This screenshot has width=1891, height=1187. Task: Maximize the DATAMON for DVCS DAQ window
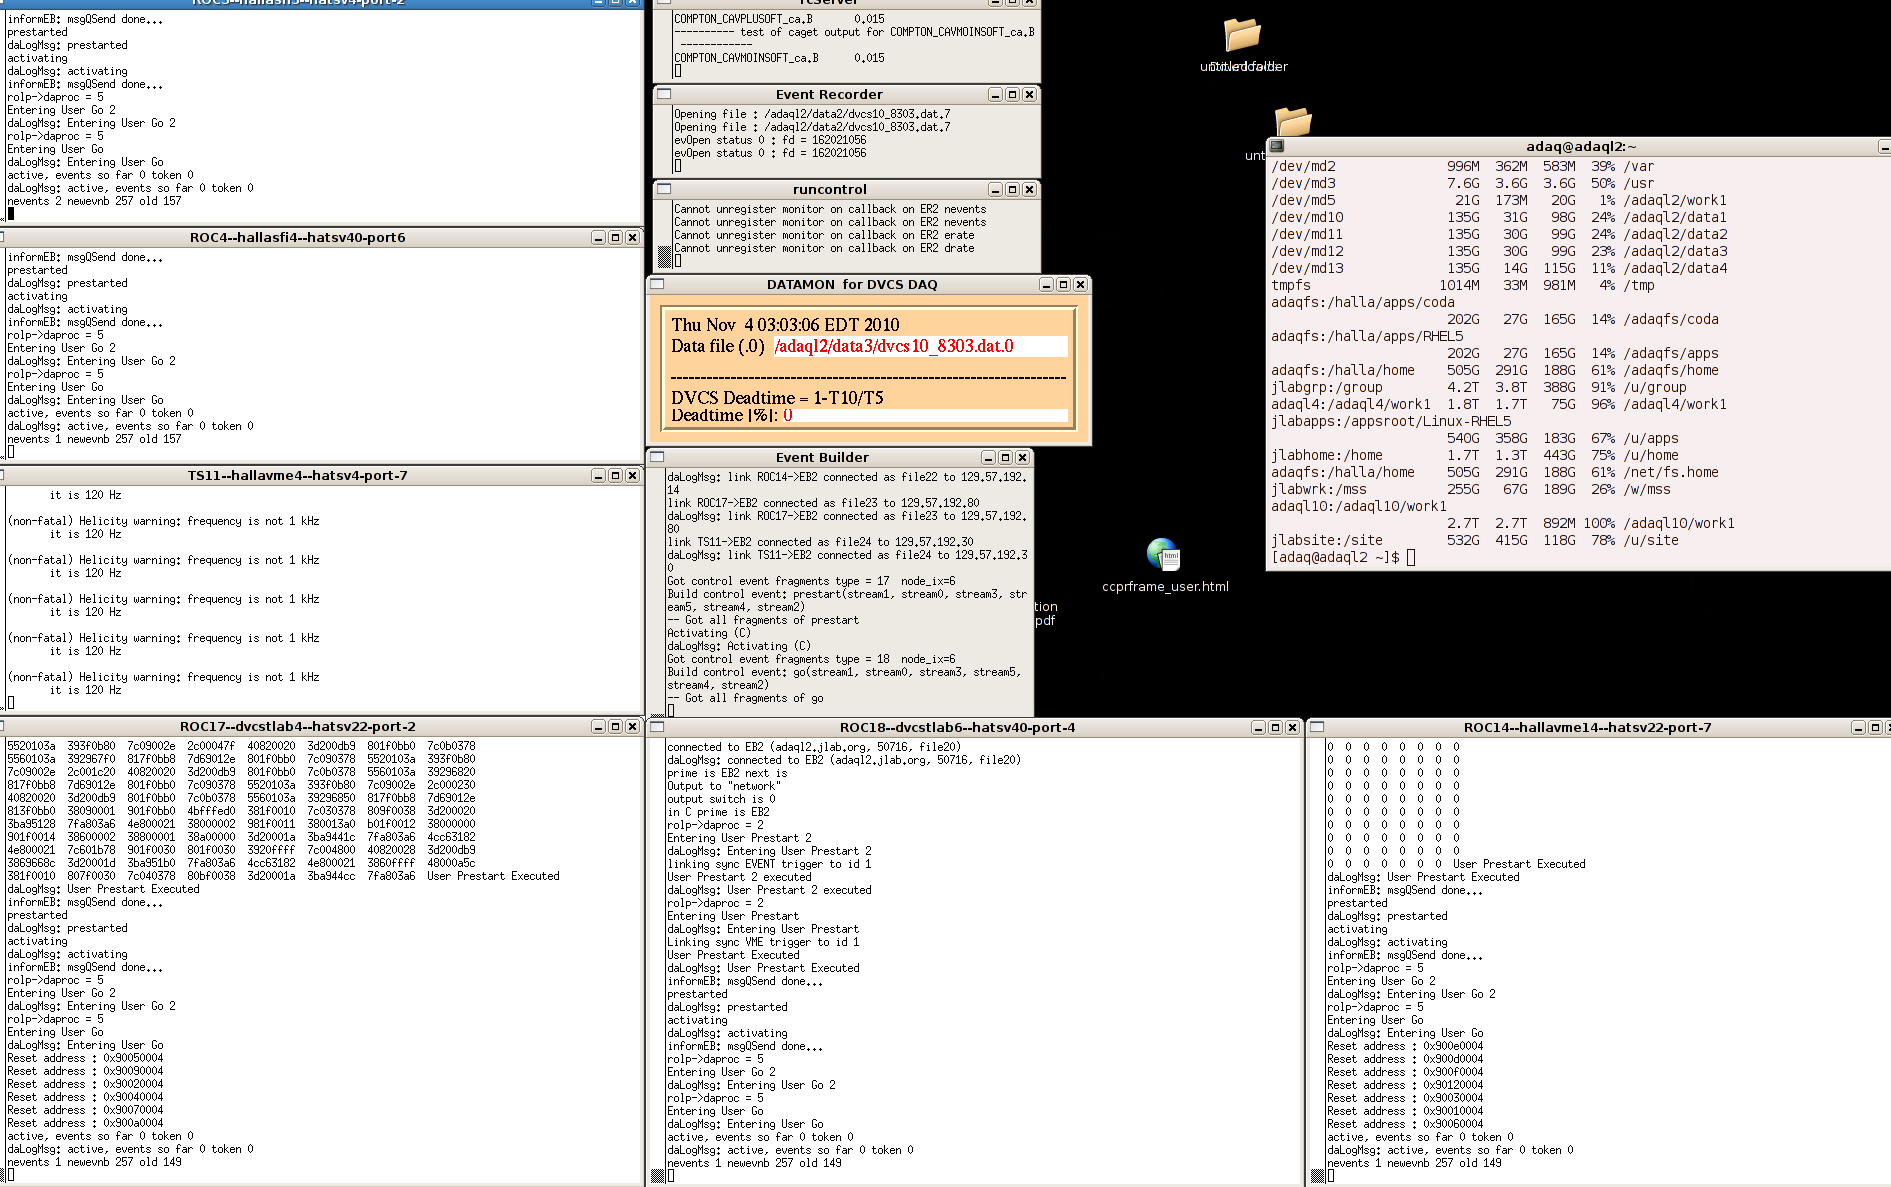(x=1063, y=284)
